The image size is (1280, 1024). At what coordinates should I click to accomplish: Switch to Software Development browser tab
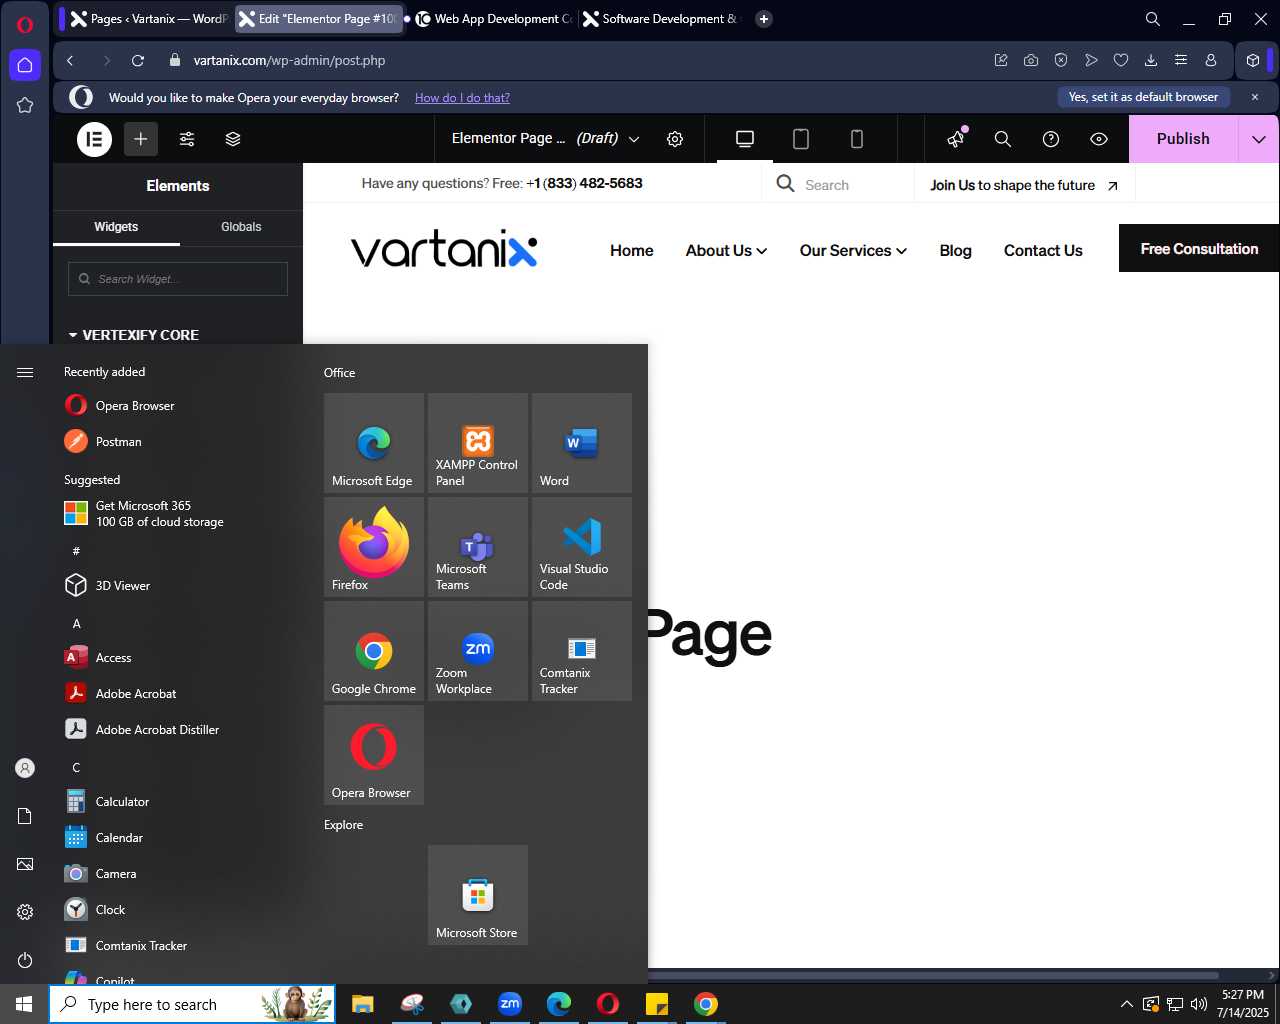click(660, 19)
